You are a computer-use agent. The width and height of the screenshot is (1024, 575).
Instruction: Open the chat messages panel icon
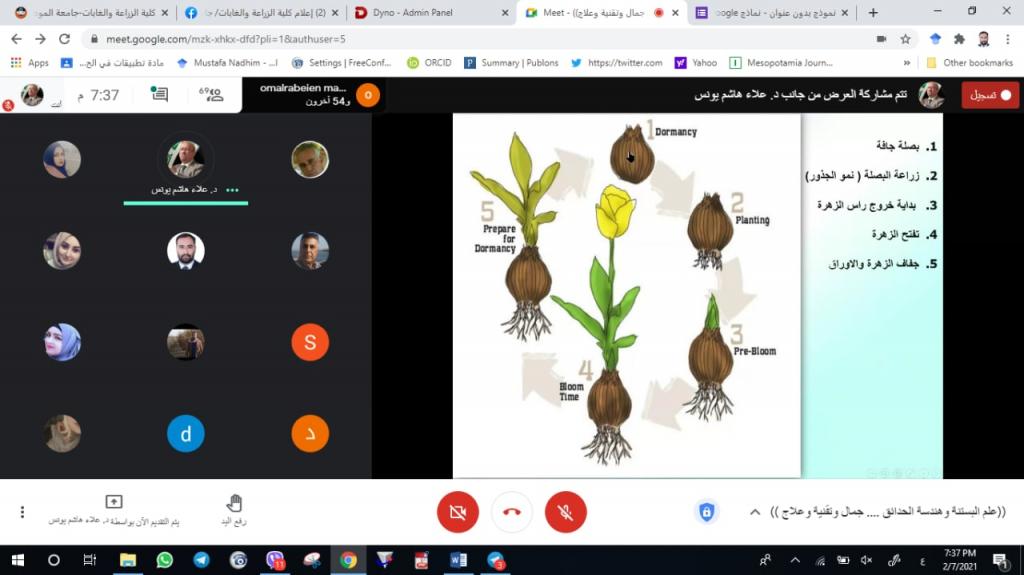pos(159,95)
